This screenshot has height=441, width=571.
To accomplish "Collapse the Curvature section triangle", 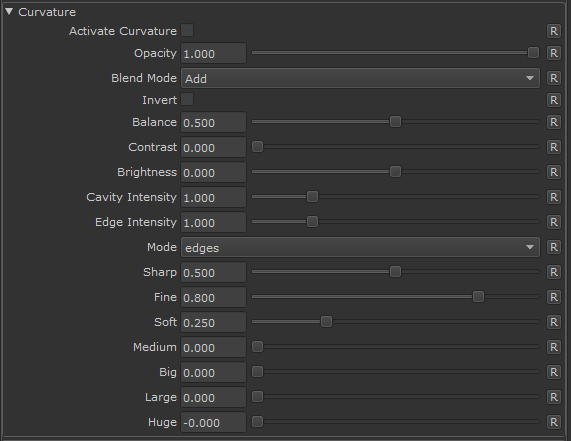I will point(9,12).
